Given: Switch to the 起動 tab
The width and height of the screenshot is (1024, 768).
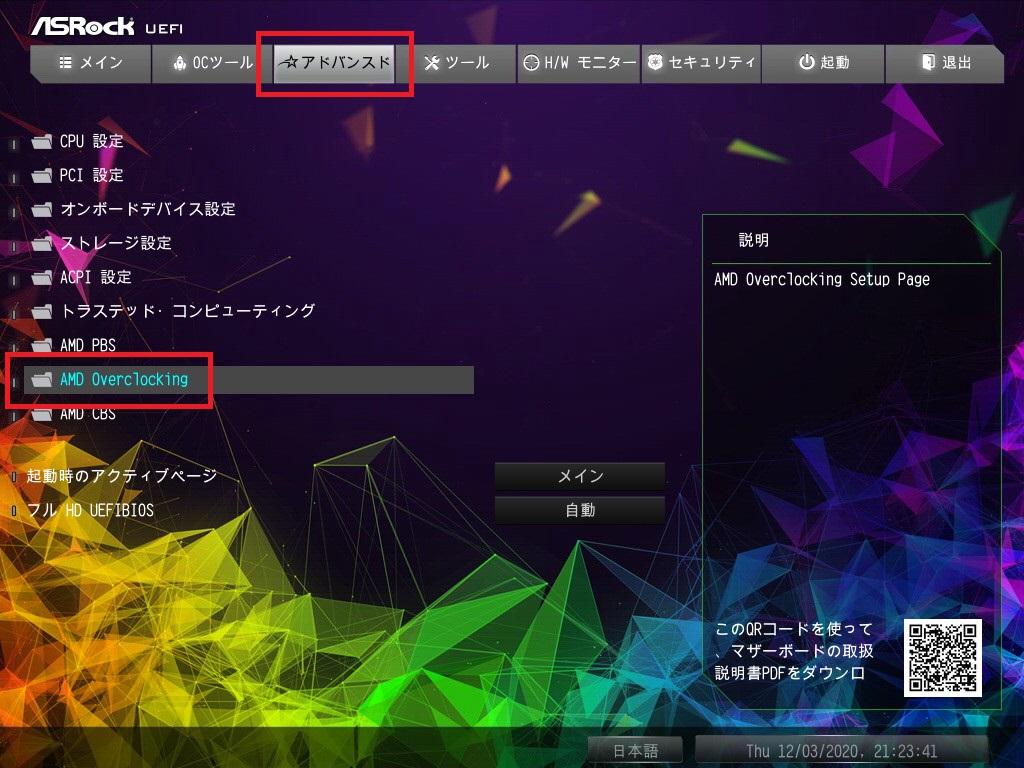Looking at the screenshot, I should pyautogui.click(x=824, y=63).
